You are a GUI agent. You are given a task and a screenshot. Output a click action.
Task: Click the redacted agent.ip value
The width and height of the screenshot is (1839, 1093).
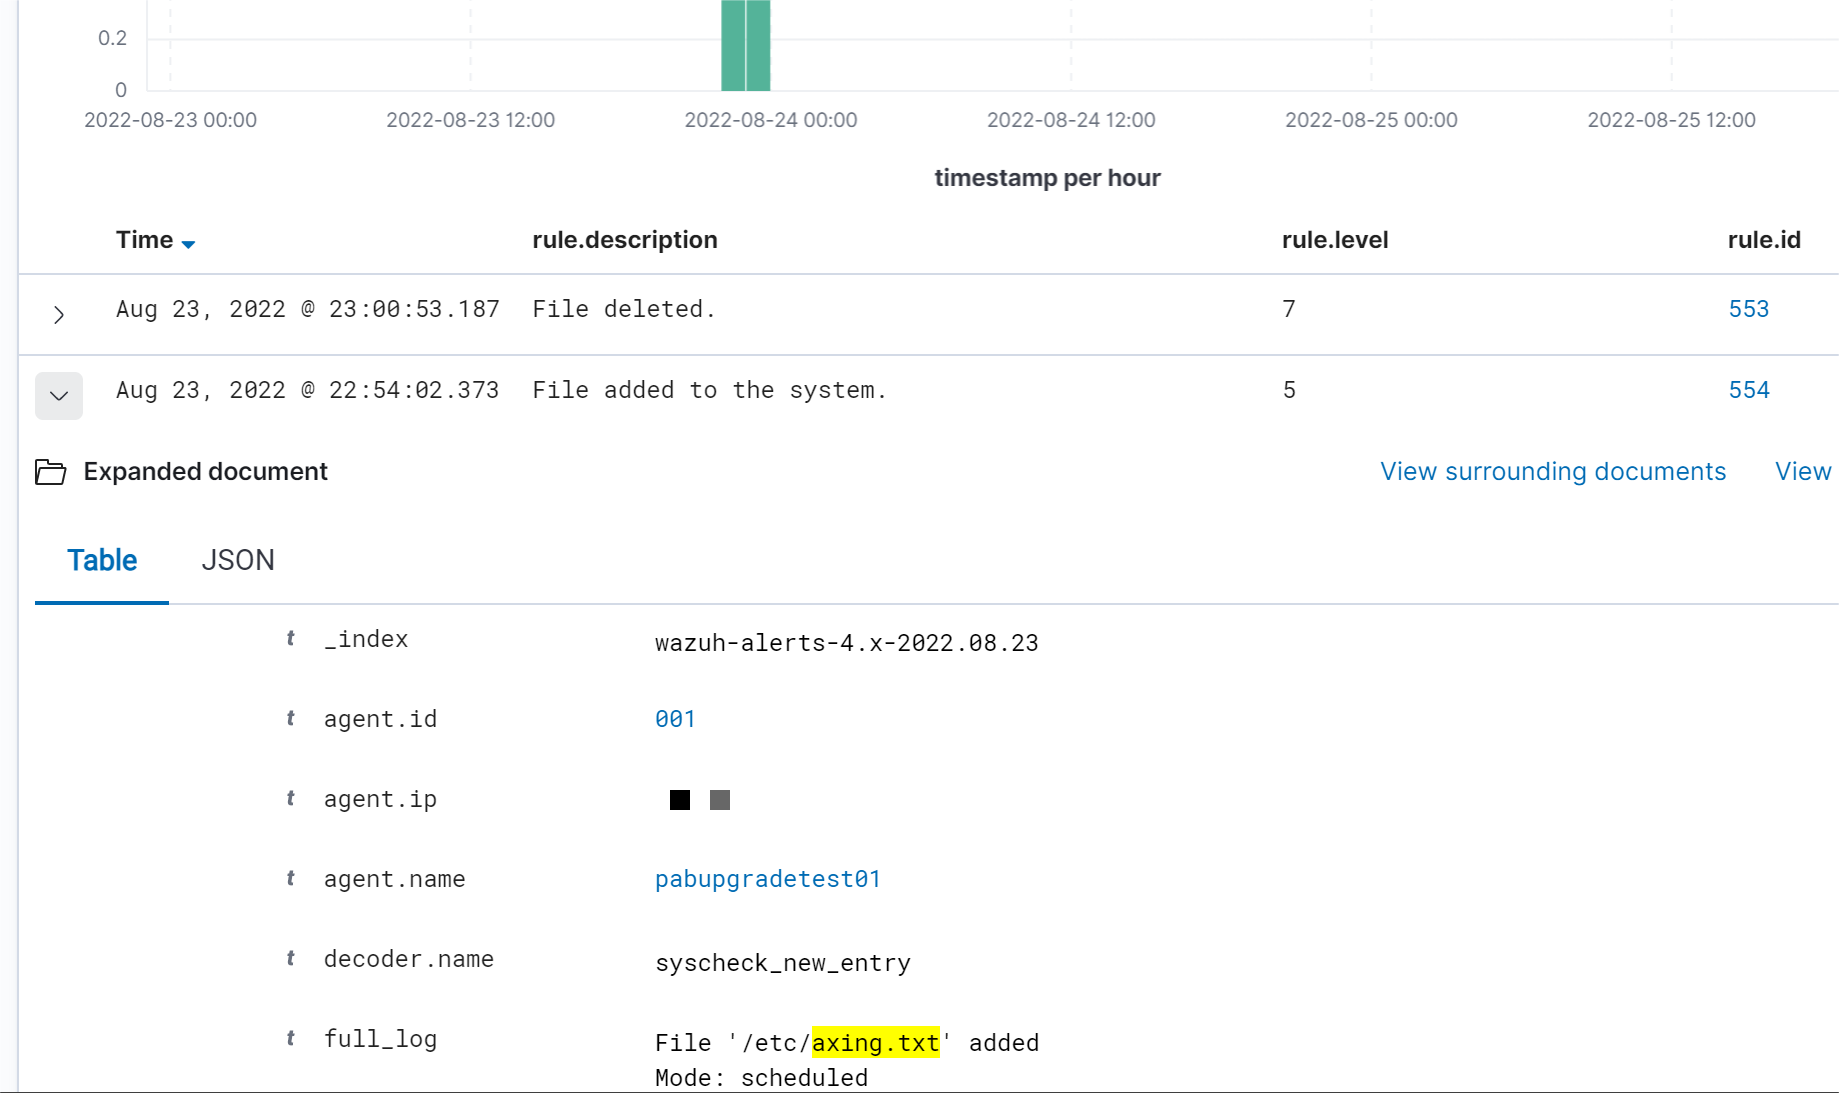click(x=700, y=800)
